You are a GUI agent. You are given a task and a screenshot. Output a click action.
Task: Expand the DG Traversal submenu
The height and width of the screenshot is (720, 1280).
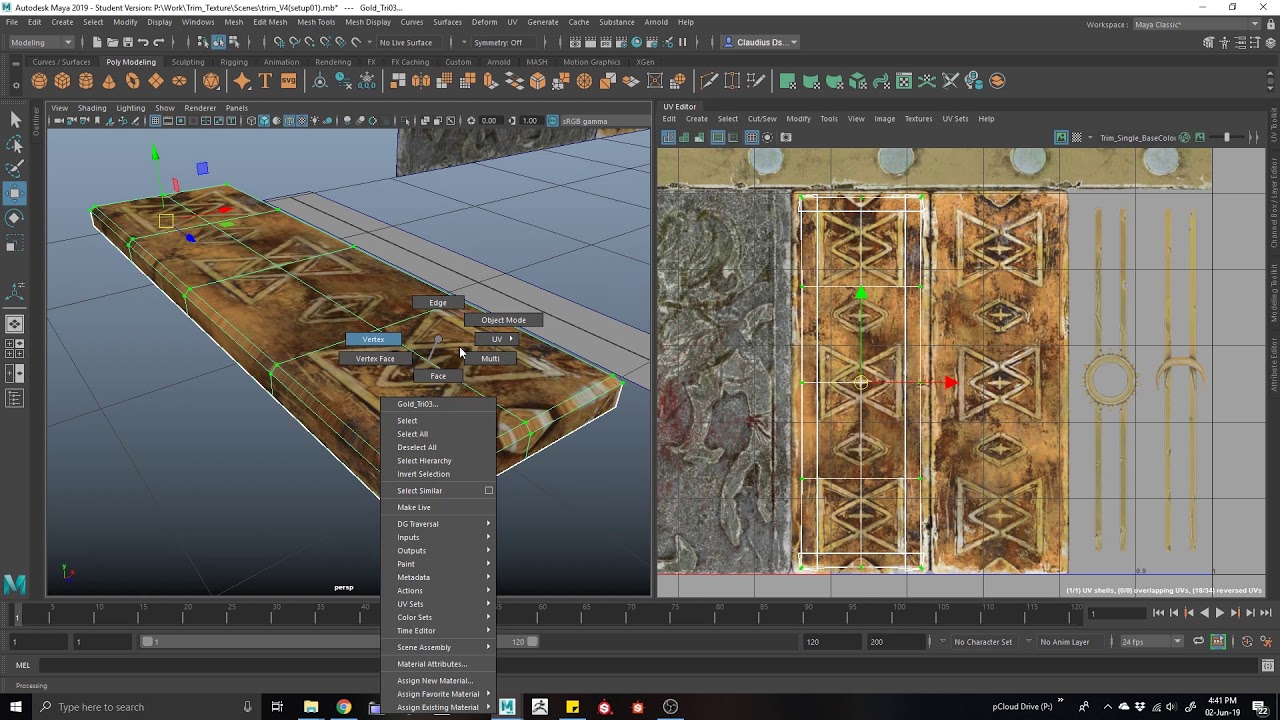tap(438, 524)
